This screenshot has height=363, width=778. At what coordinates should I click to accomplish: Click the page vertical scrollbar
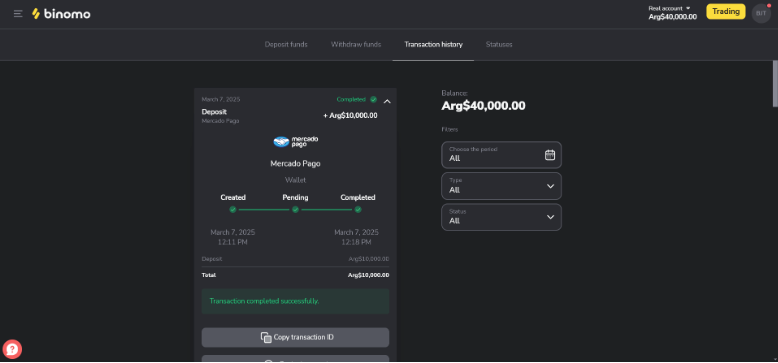pyautogui.click(x=775, y=83)
